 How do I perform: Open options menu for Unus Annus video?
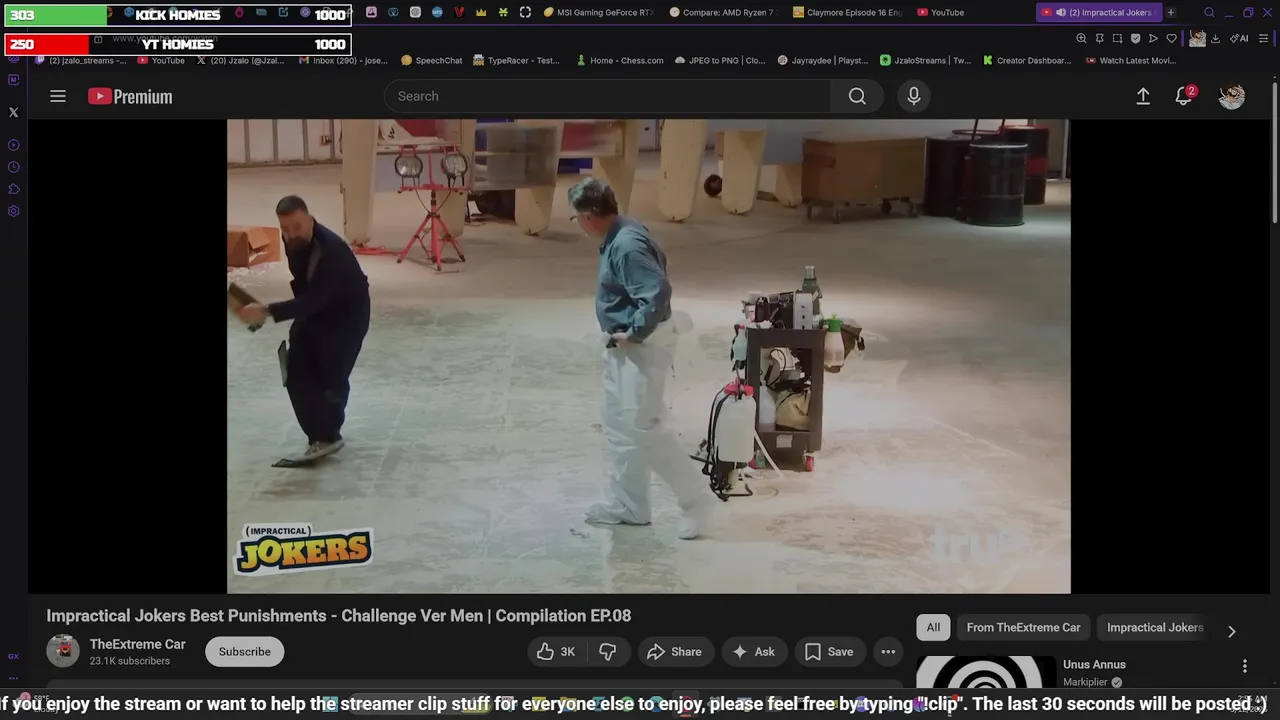pyautogui.click(x=1245, y=666)
